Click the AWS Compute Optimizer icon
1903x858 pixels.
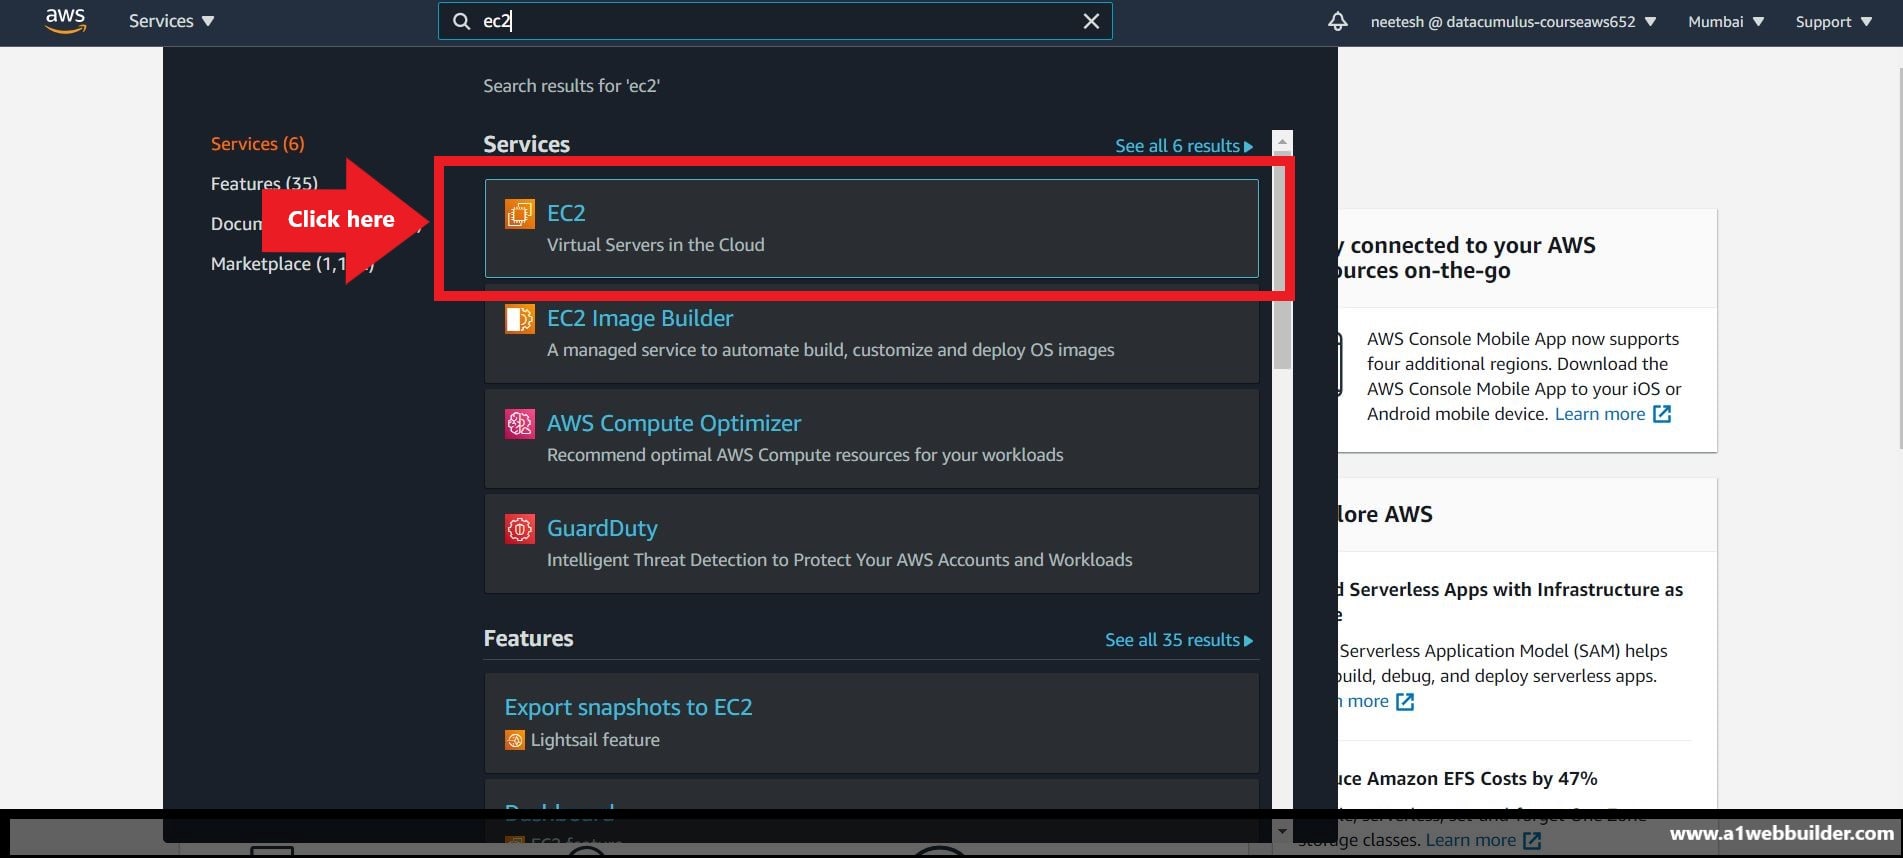tap(519, 424)
